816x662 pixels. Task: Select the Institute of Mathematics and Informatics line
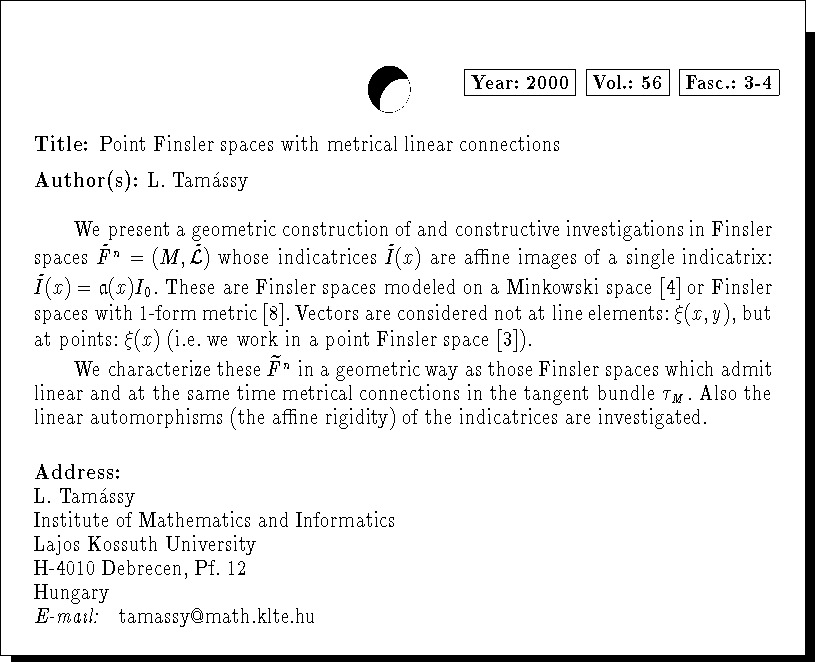click(x=214, y=520)
